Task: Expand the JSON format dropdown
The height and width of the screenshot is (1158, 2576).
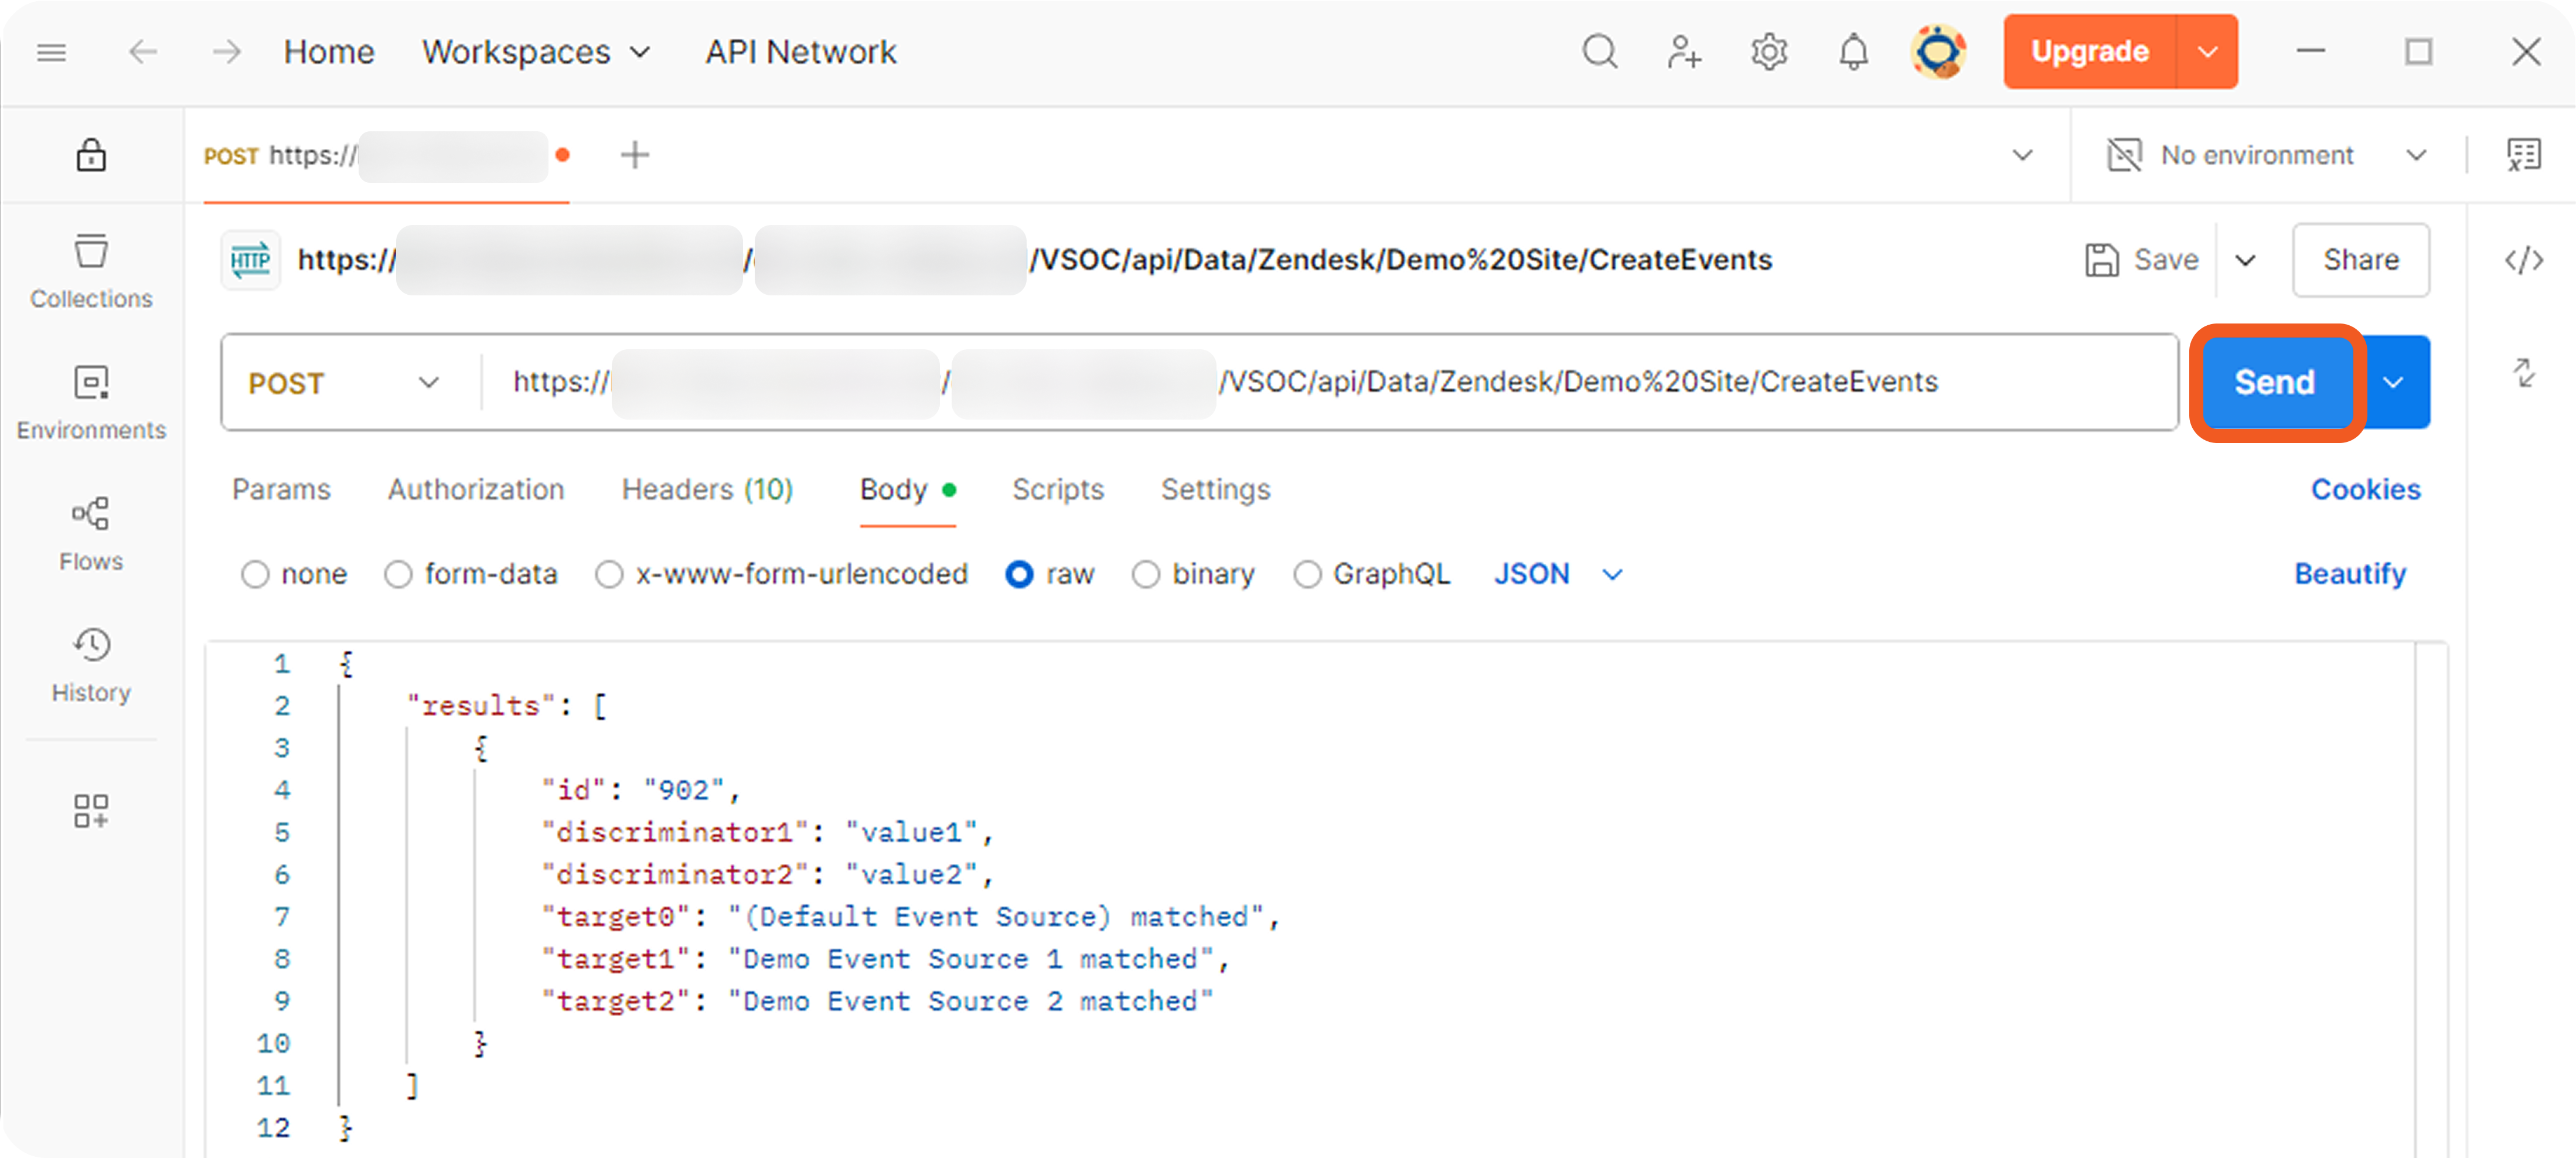Action: (1556, 574)
